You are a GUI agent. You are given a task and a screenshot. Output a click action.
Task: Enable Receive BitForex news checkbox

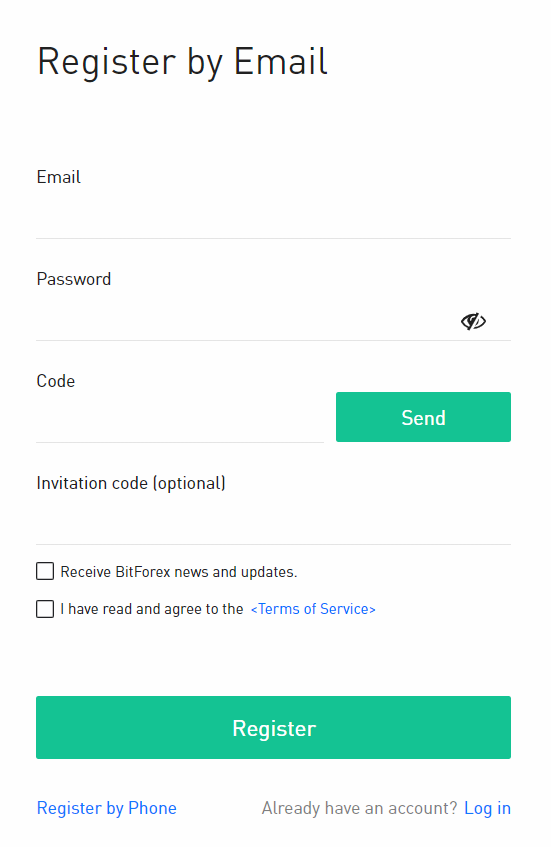click(45, 571)
